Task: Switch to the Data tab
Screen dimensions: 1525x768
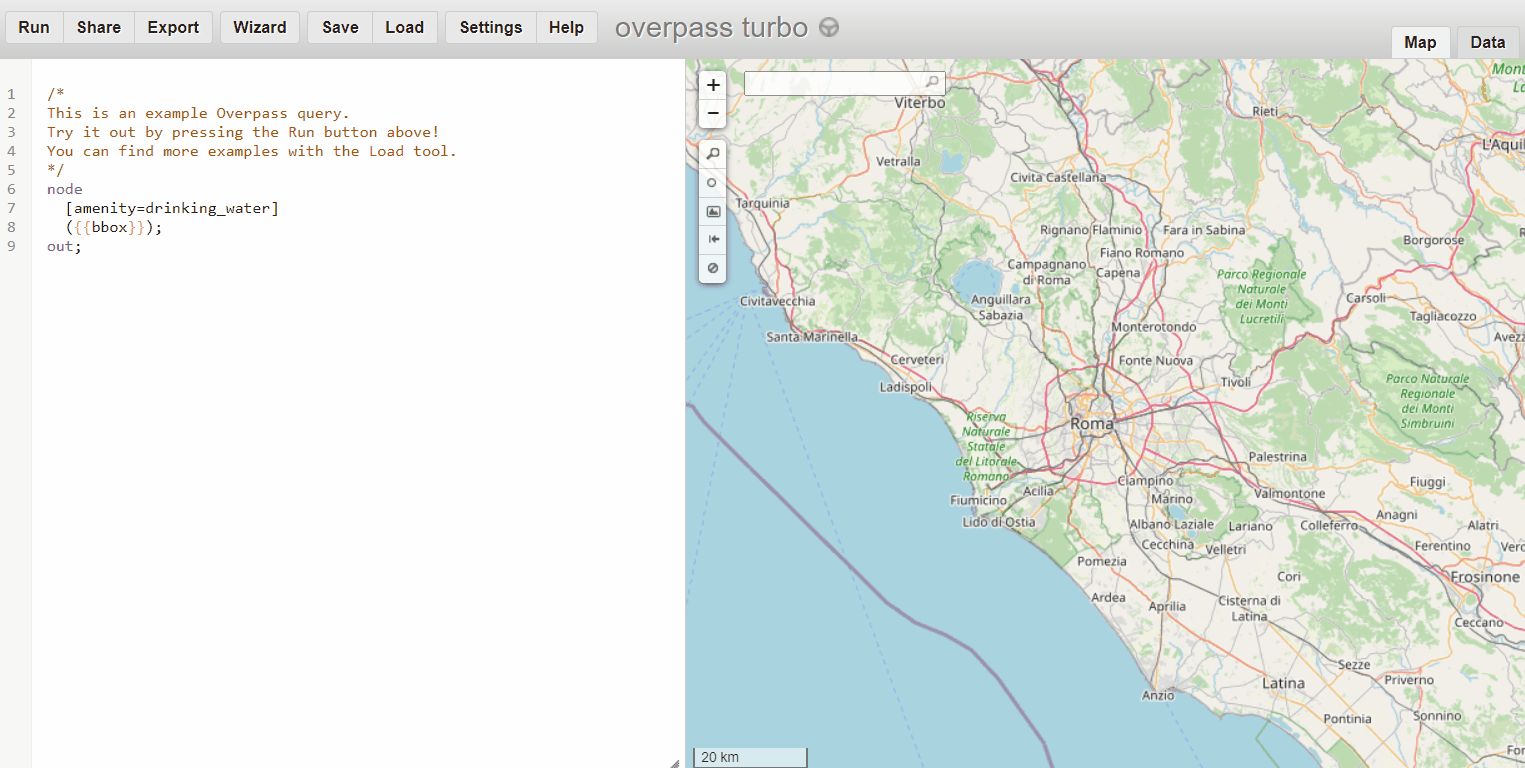Action: tap(1488, 42)
